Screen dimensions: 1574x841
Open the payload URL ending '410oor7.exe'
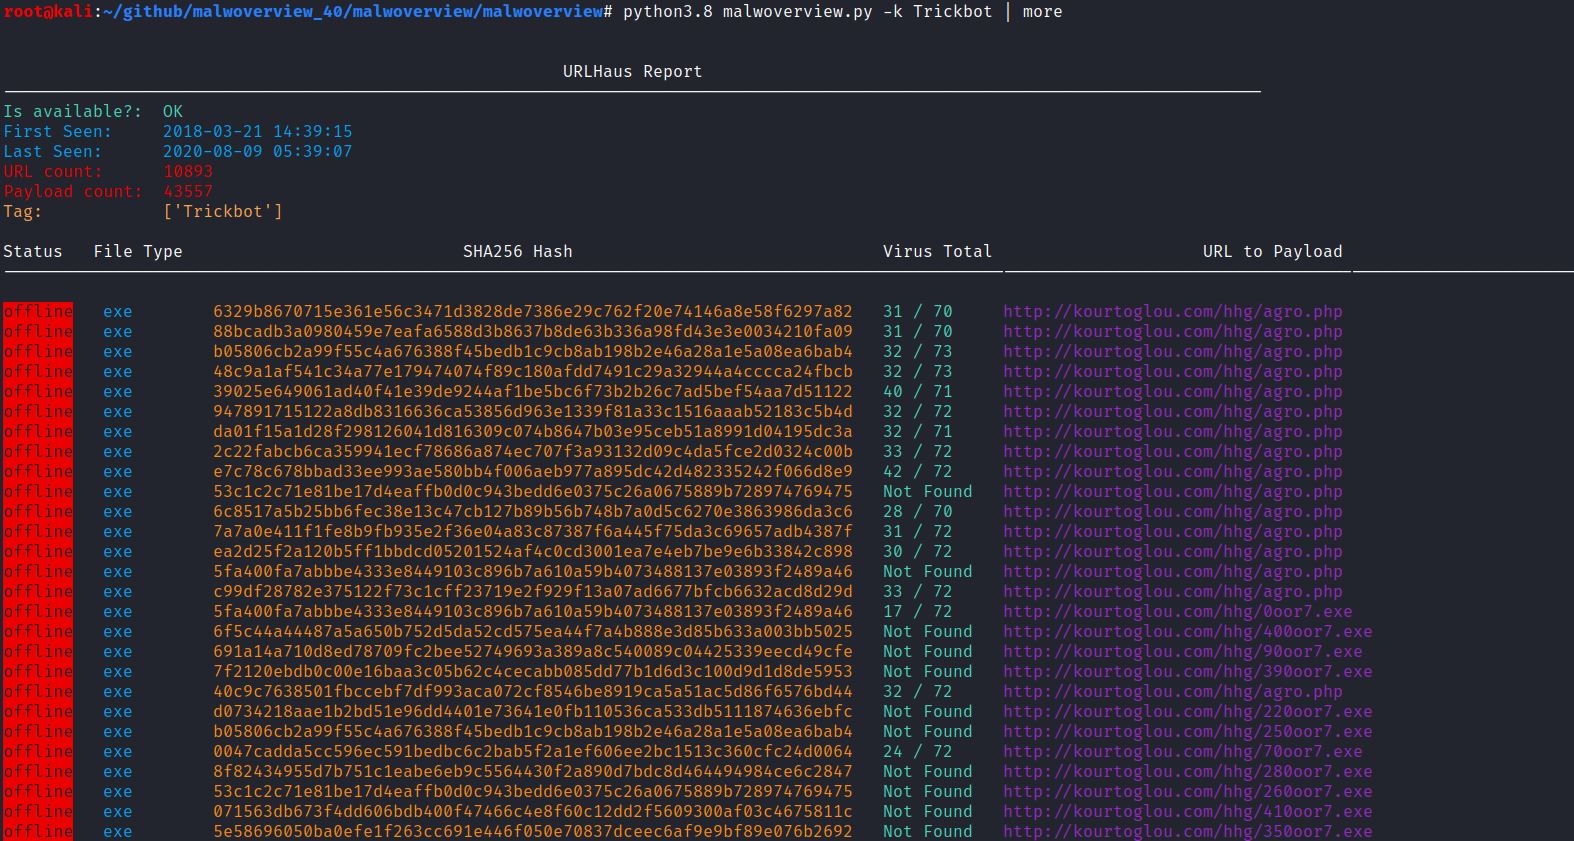click(x=1187, y=812)
